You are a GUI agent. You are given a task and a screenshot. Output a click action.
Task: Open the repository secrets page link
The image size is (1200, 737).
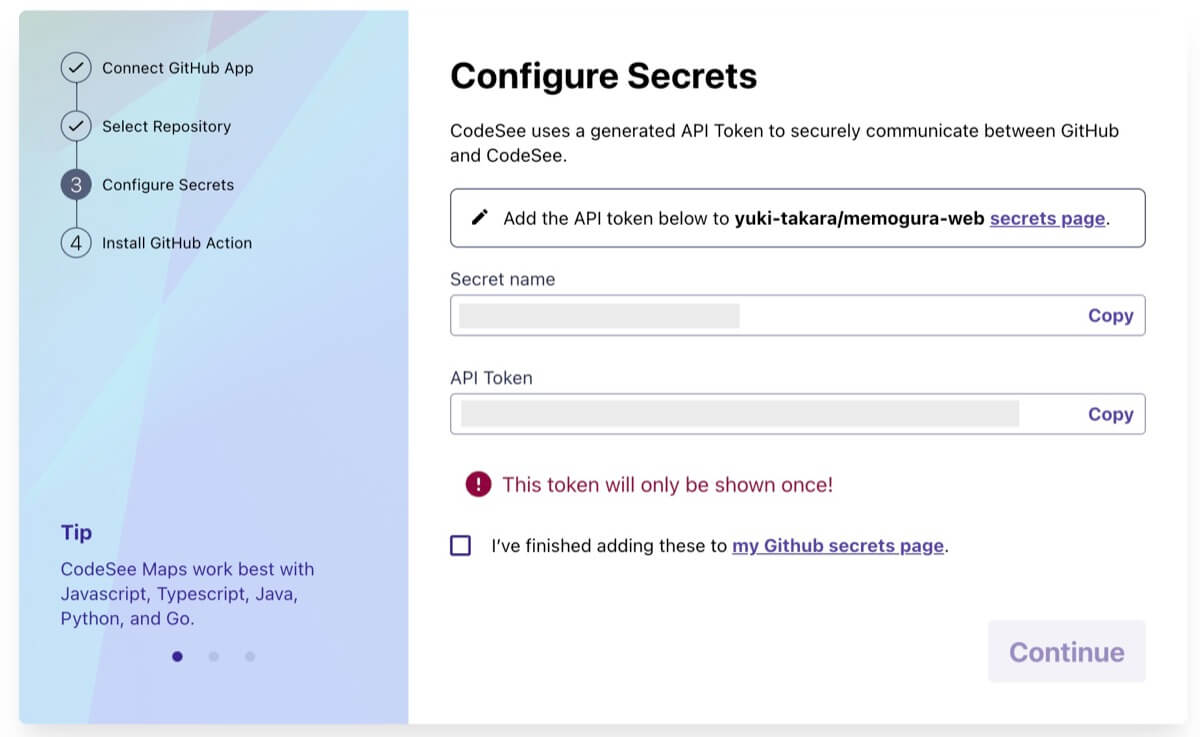(1047, 218)
